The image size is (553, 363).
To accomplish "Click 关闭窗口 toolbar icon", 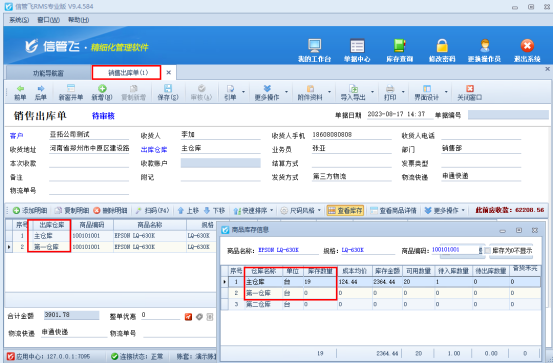I will tap(469, 92).
